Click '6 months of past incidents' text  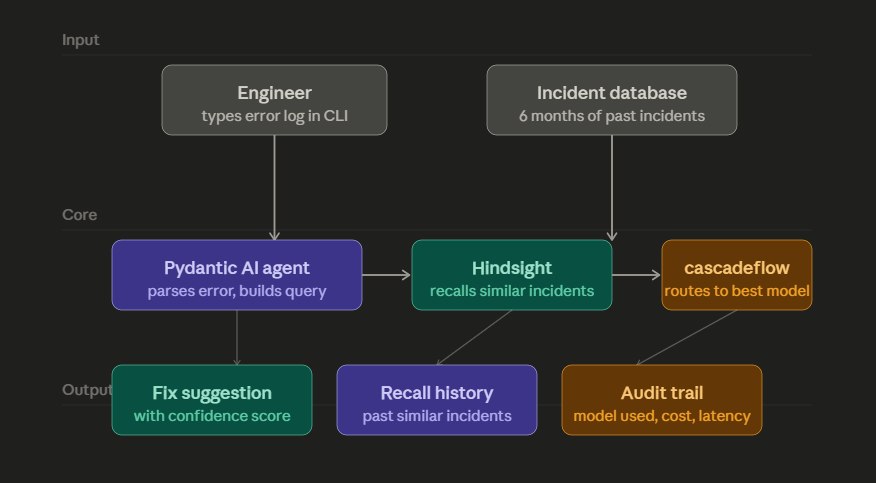[612, 116]
